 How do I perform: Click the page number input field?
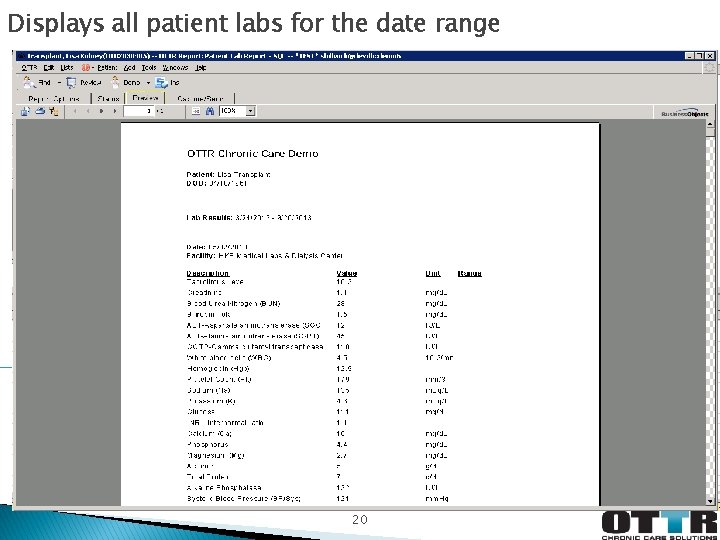(138, 111)
